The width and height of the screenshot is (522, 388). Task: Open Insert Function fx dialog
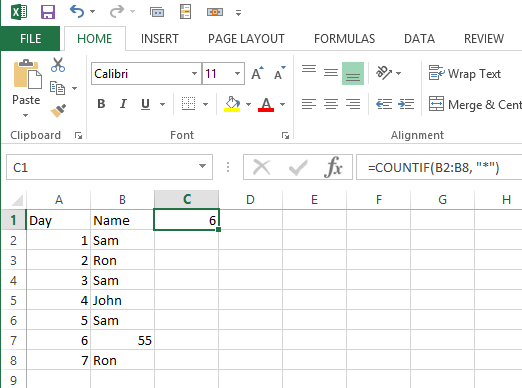(x=333, y=167)
